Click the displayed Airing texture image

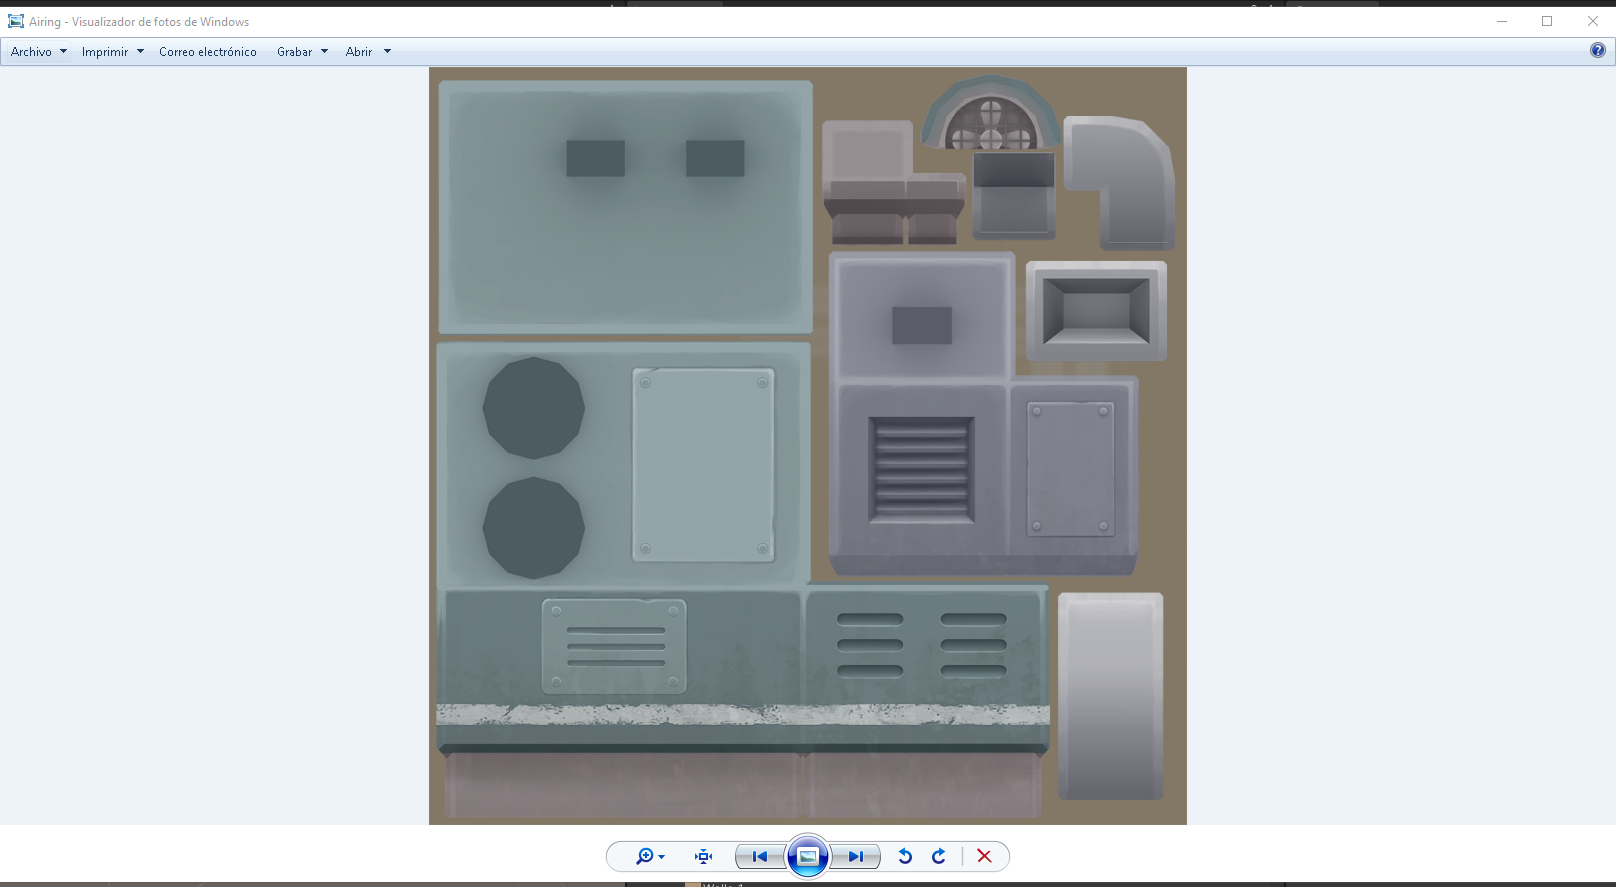tap(807, 445)
